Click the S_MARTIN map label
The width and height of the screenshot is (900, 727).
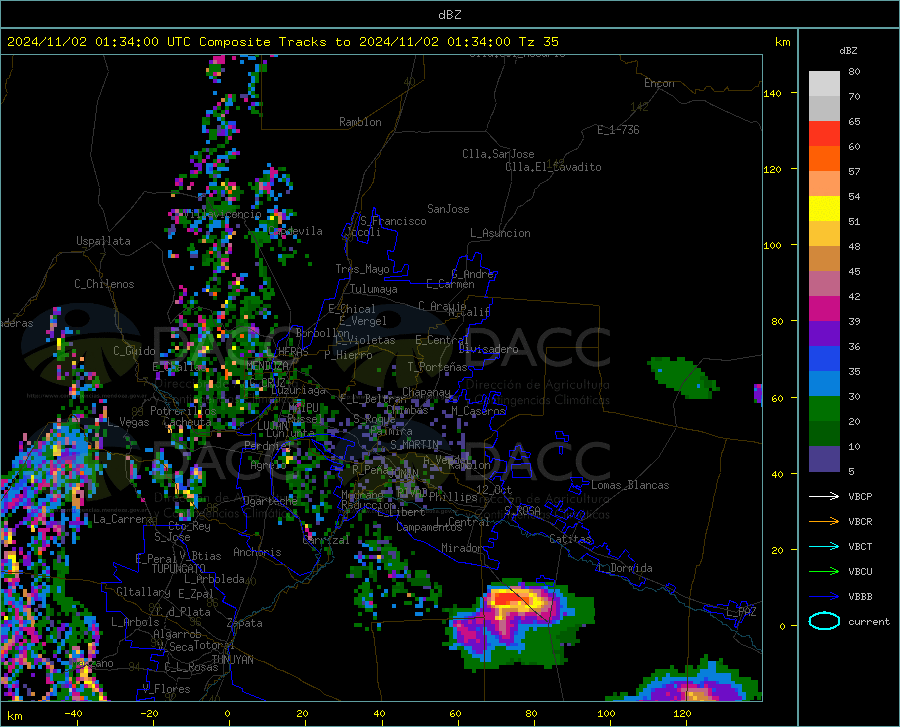pos(414,445)
